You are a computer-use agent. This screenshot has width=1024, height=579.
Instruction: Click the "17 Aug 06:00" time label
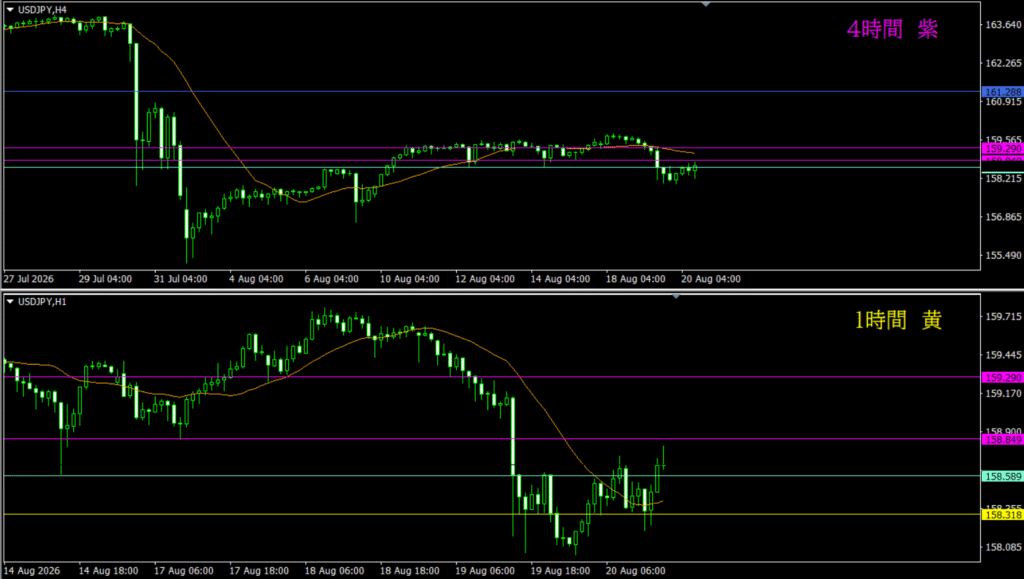click(184, 571)
